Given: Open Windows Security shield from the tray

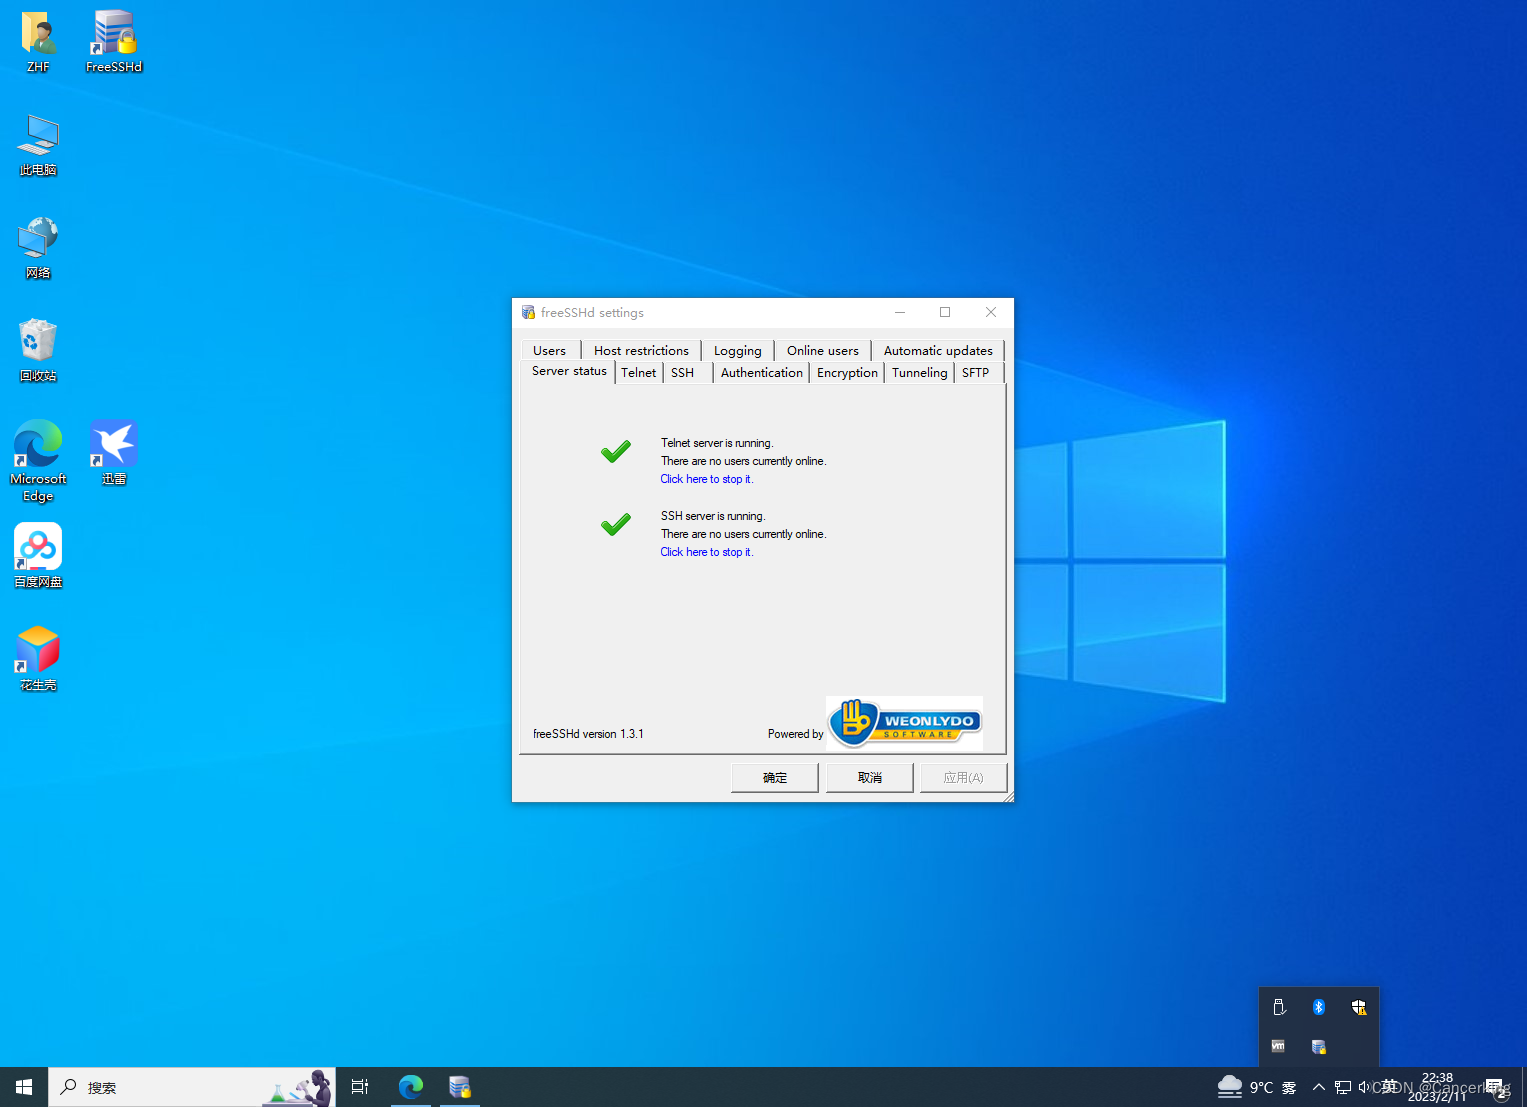Looking at the screenshot, I should pyautogui.click(x=1359, y=1007).
